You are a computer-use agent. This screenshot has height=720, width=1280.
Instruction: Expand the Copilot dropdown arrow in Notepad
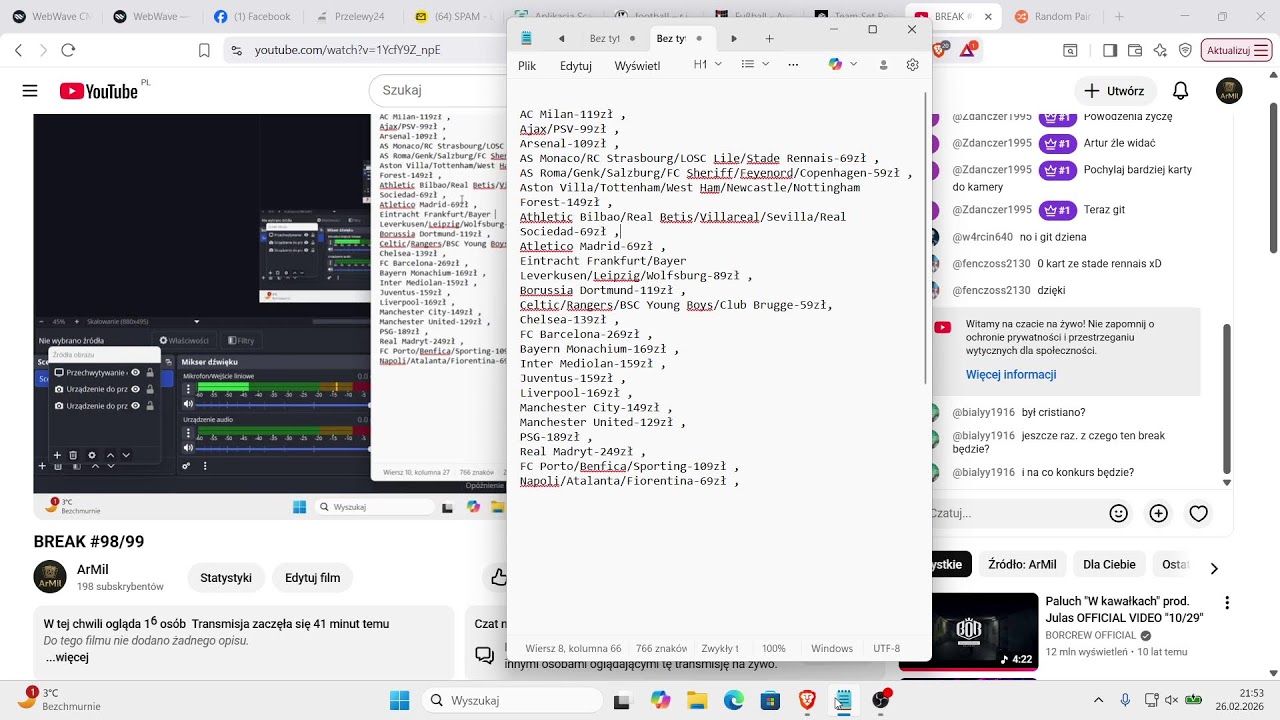coord(854,64)
